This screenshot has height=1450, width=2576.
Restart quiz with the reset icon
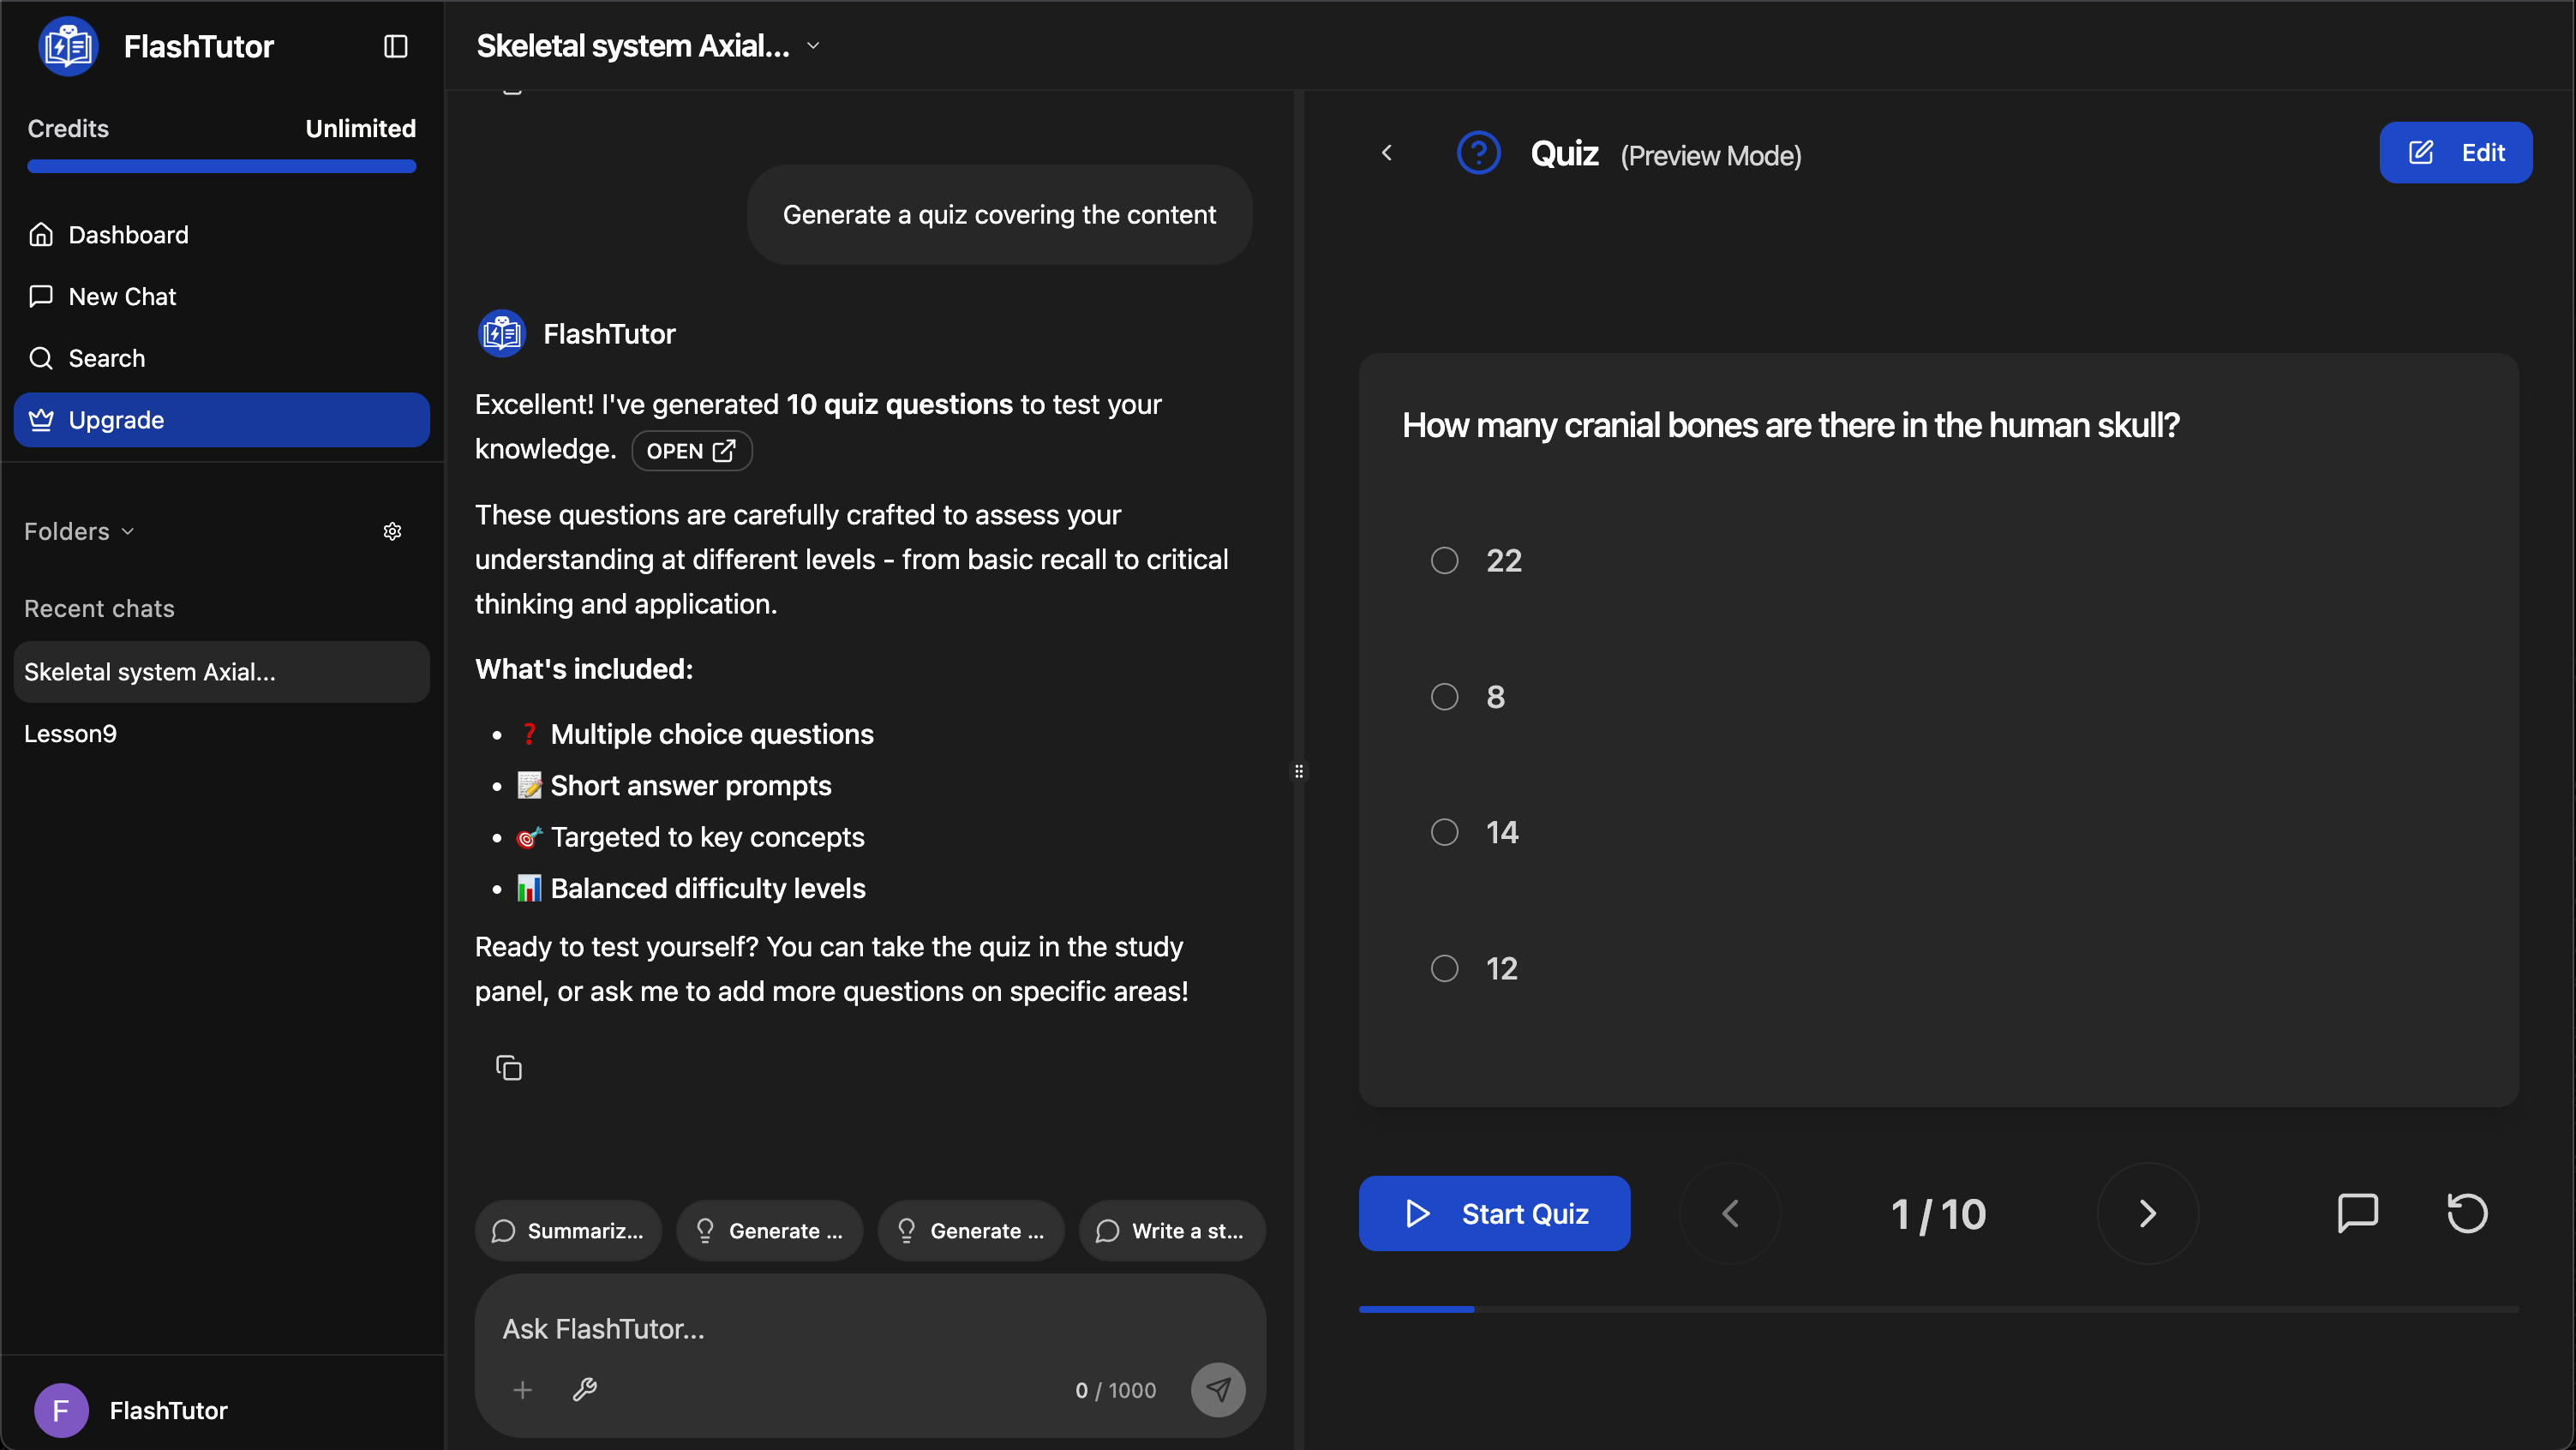(2466, 1213)
